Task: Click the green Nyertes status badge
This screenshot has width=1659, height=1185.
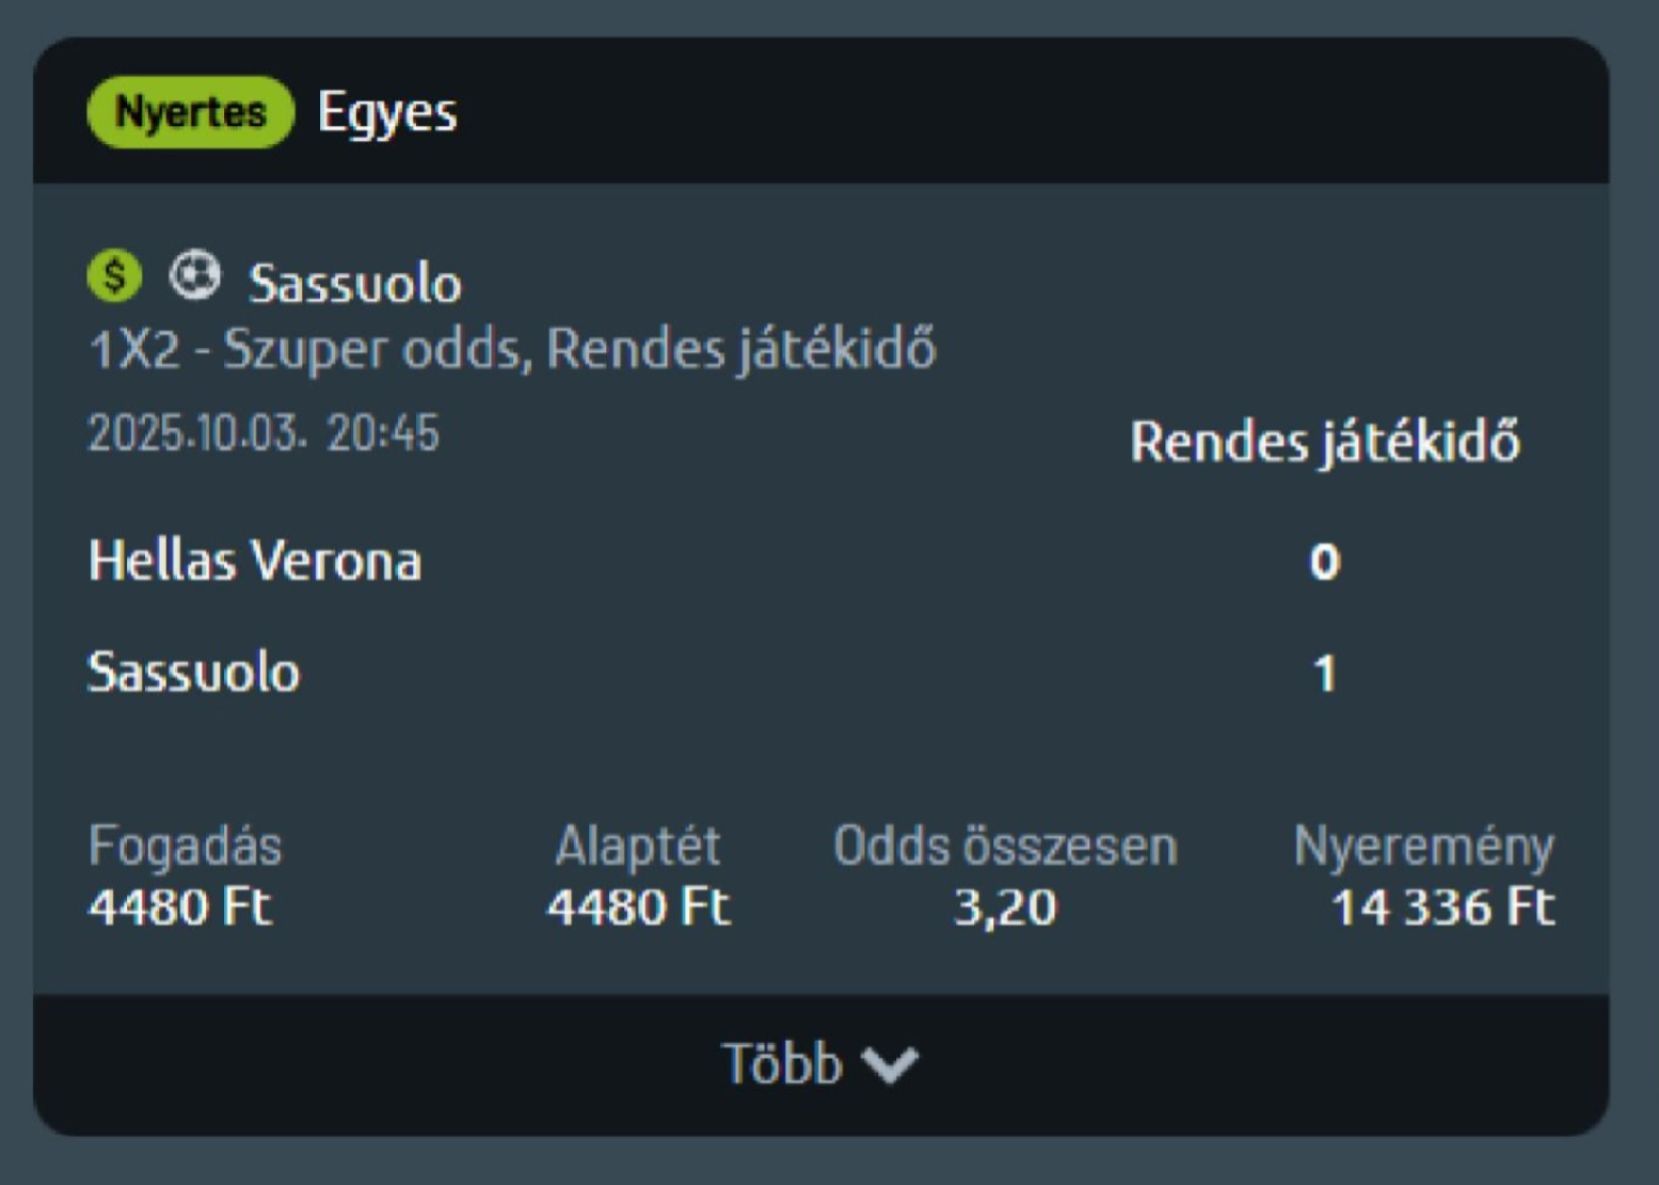Action: (x=191, y=112)
